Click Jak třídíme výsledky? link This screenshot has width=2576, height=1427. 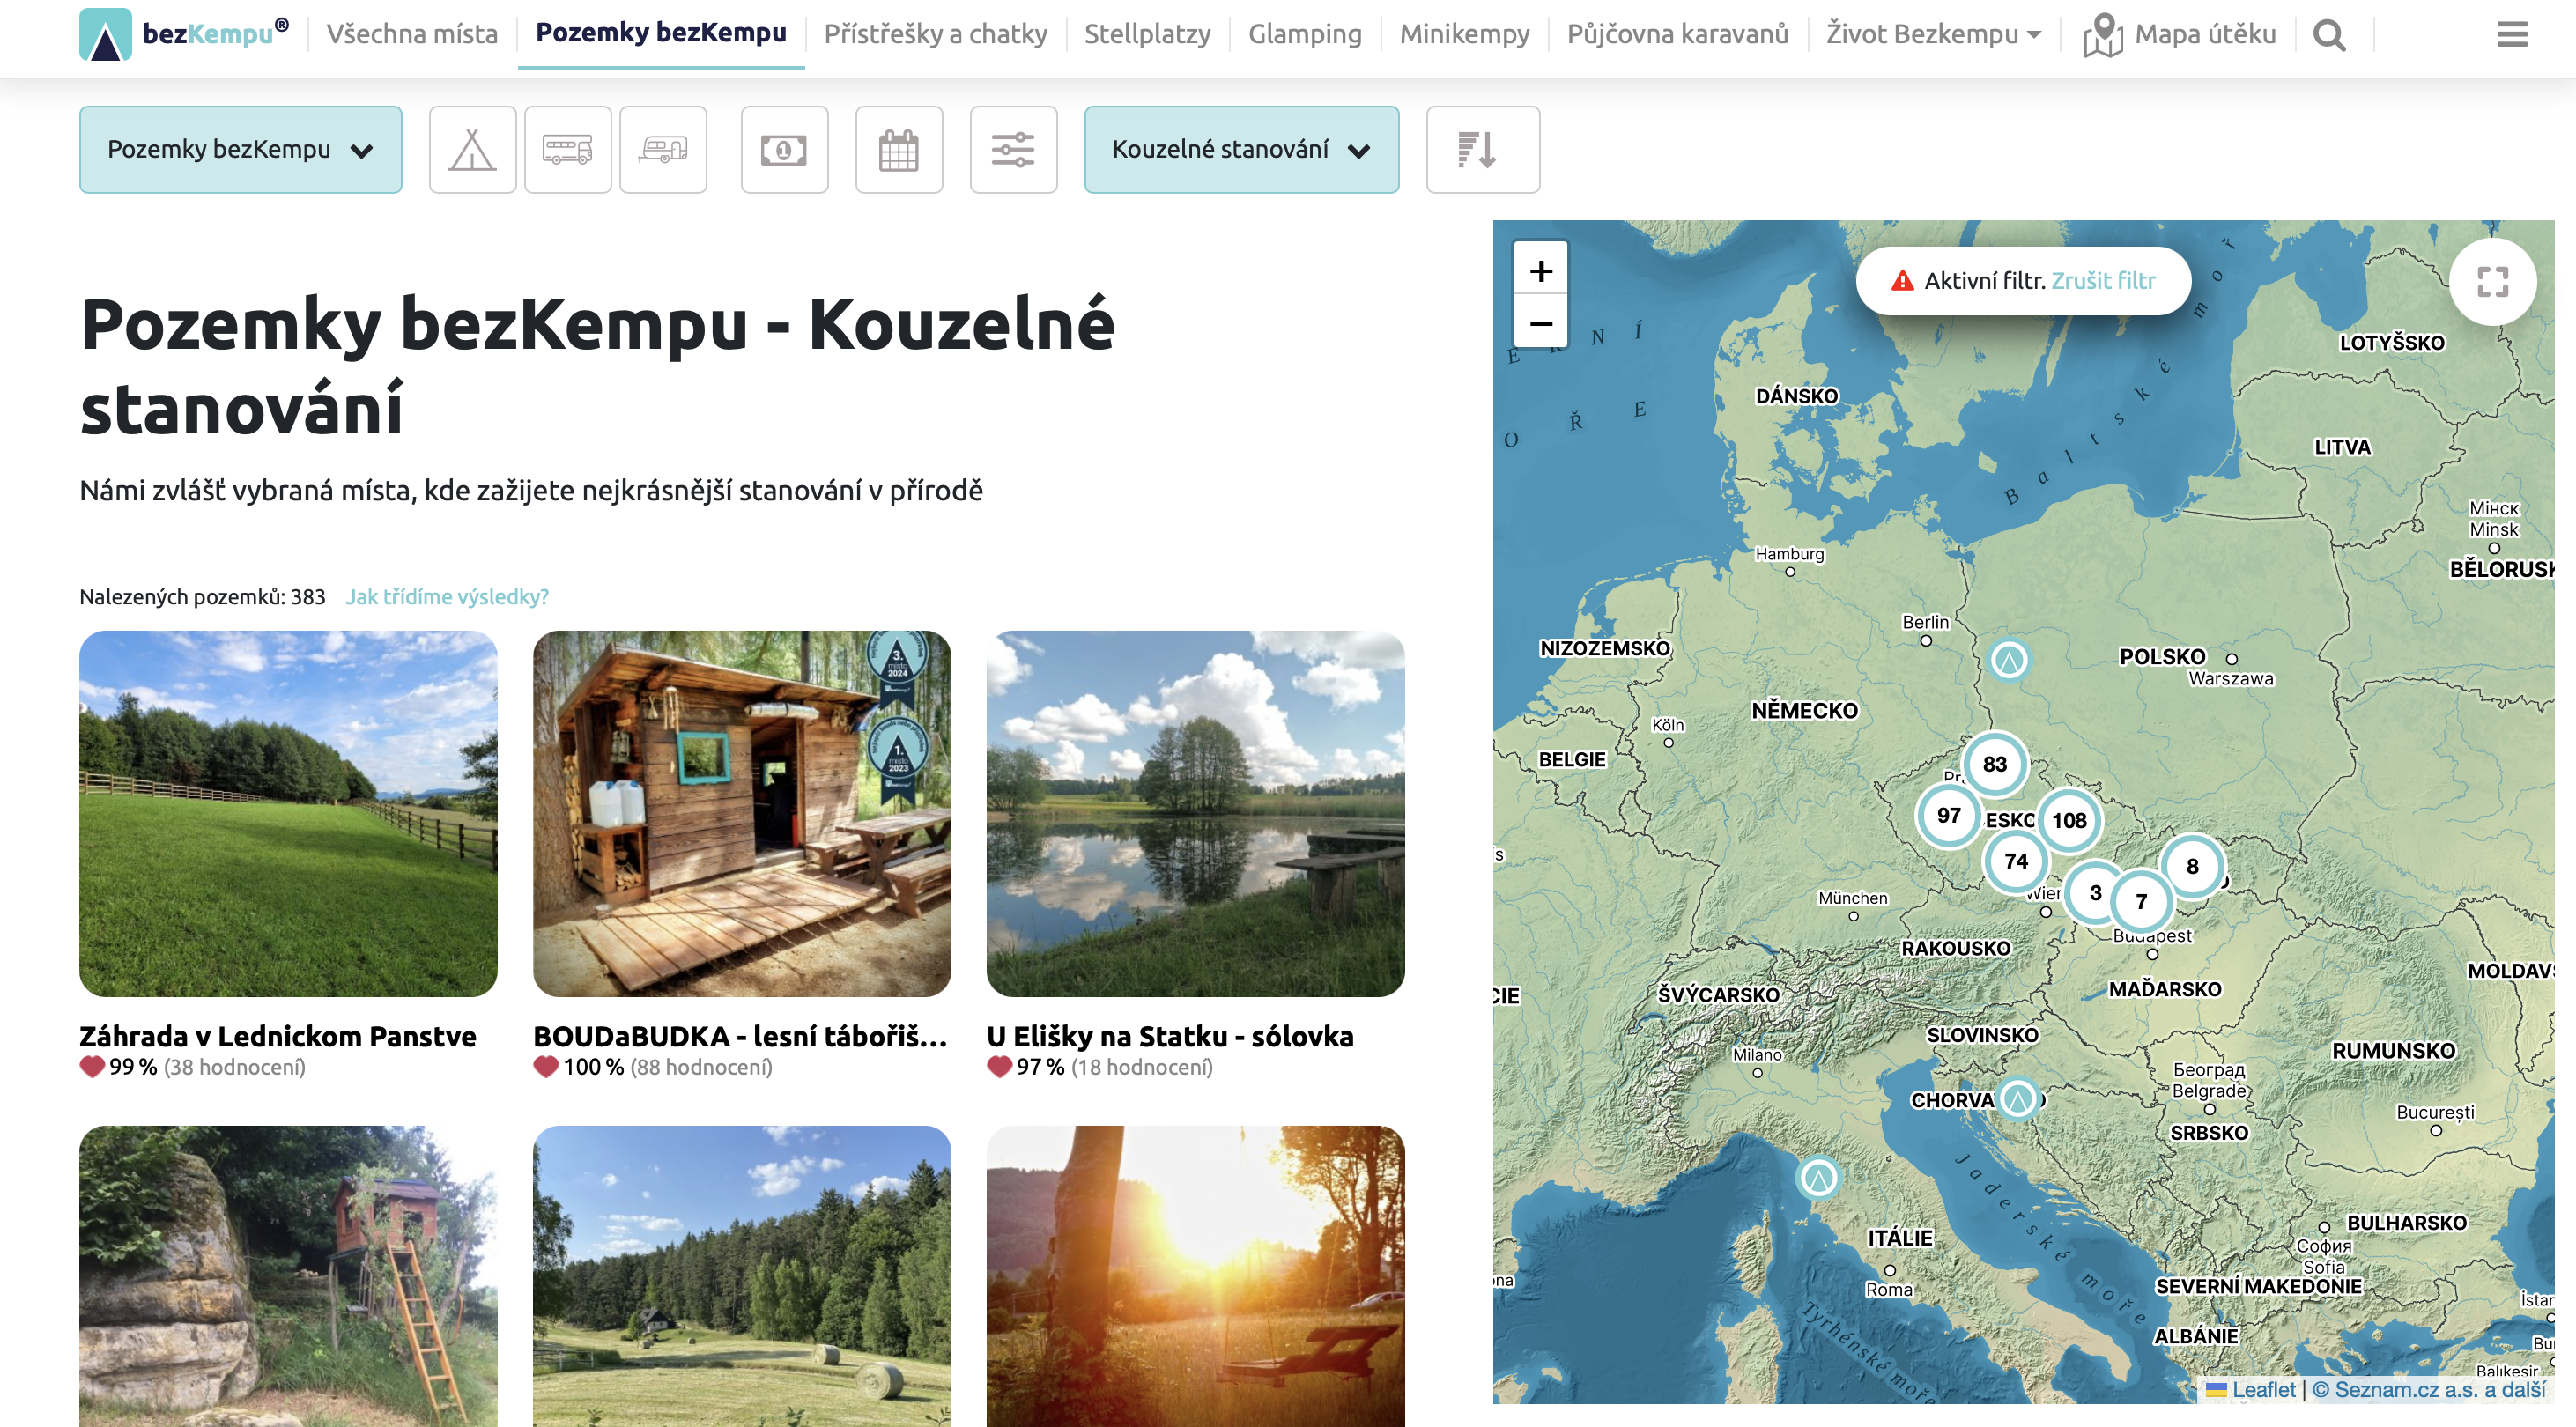pyautogui.click(x=447, y=597)
